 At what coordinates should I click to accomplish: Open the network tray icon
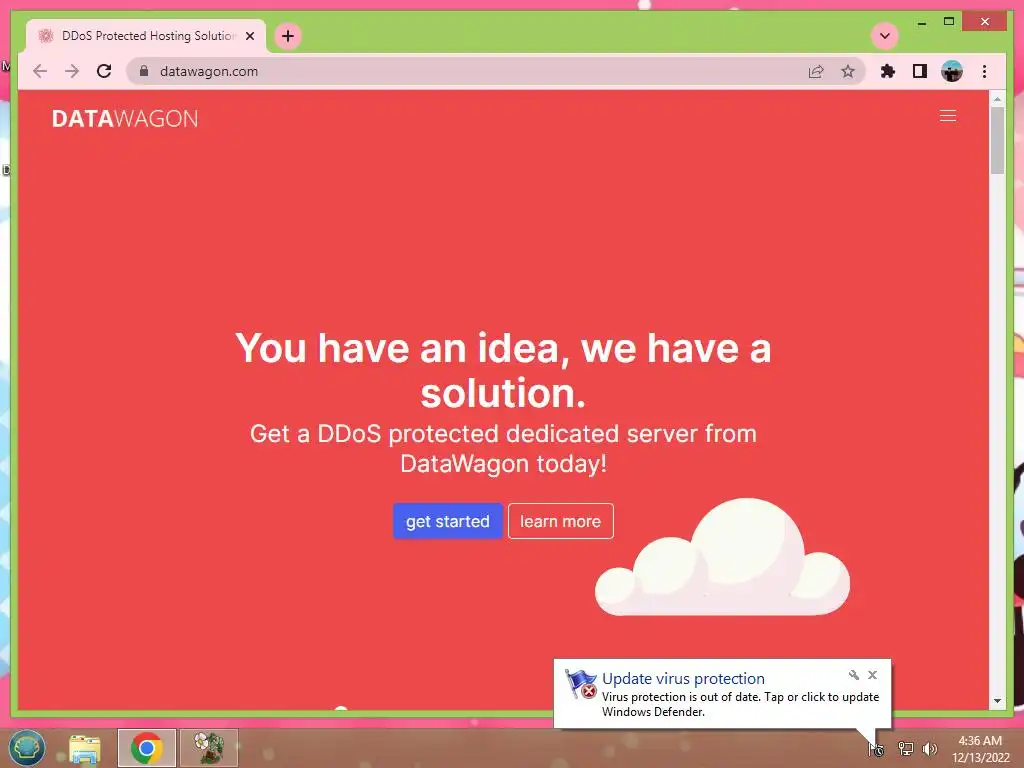coord(905,748)
